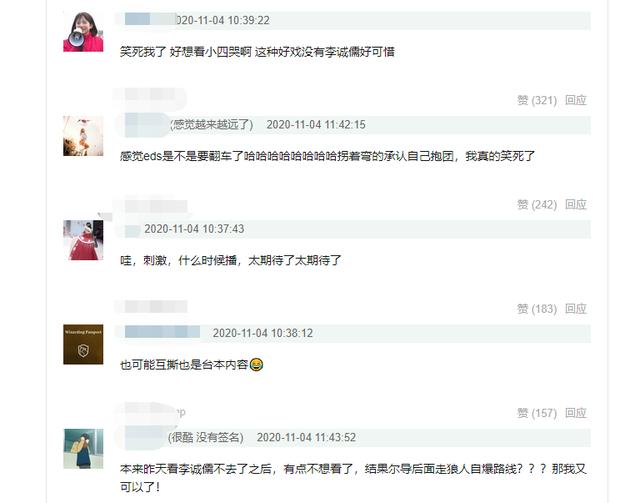Reply to the comment with 183 likes
640x503 pixels.
tap(576, 309)
